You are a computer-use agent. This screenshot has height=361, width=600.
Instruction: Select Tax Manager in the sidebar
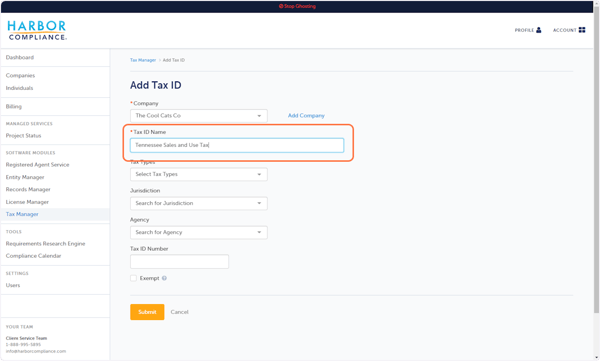(x=22, y=214)
